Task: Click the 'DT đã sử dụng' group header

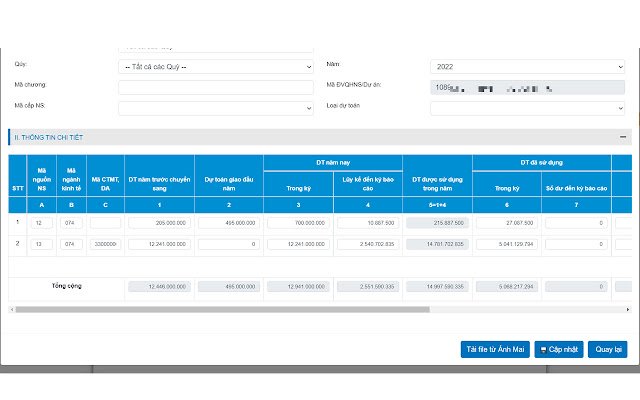Action: 542,162
